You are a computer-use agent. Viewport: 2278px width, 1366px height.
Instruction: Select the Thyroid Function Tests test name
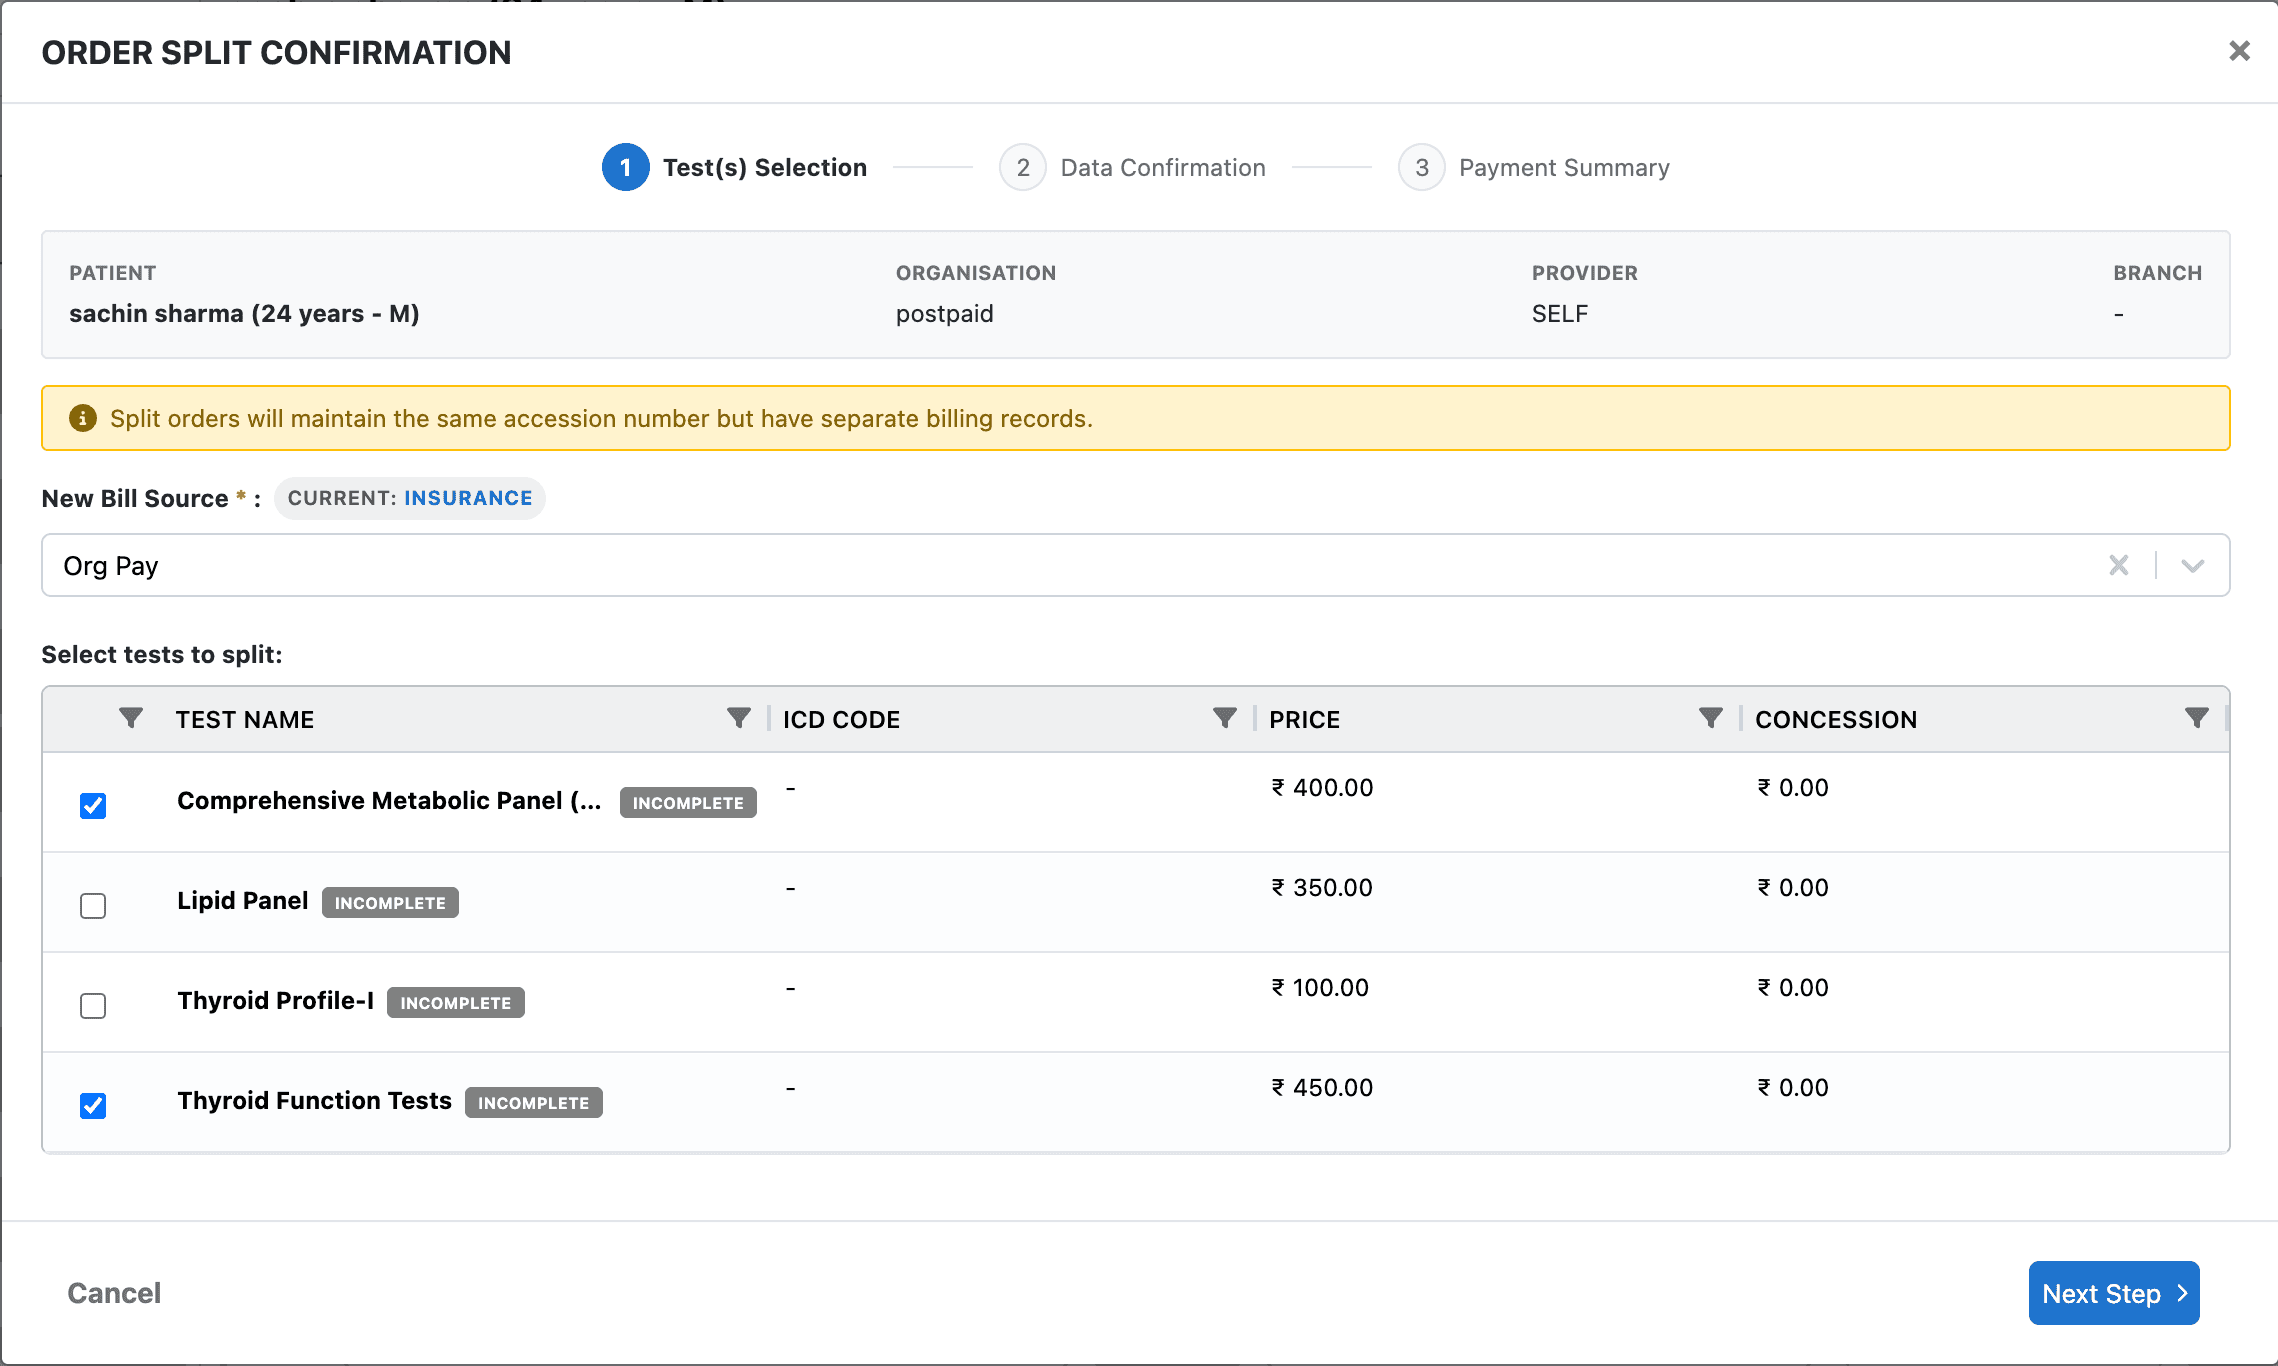(x=315, y=1101)
